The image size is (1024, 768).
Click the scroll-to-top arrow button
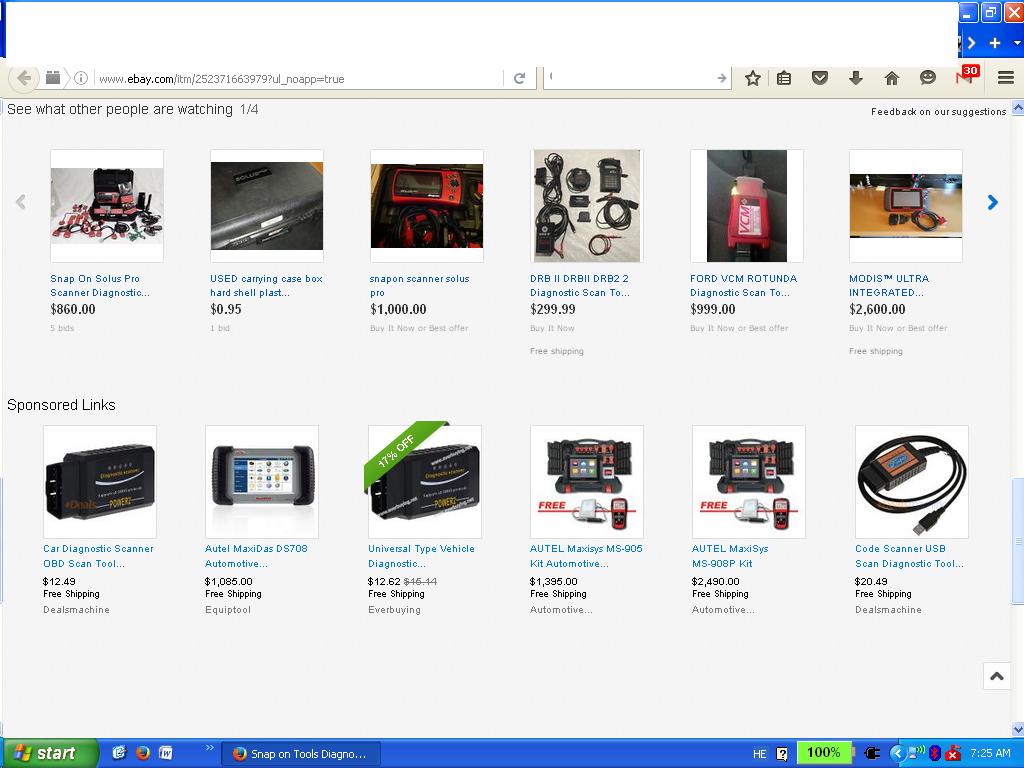996,677
